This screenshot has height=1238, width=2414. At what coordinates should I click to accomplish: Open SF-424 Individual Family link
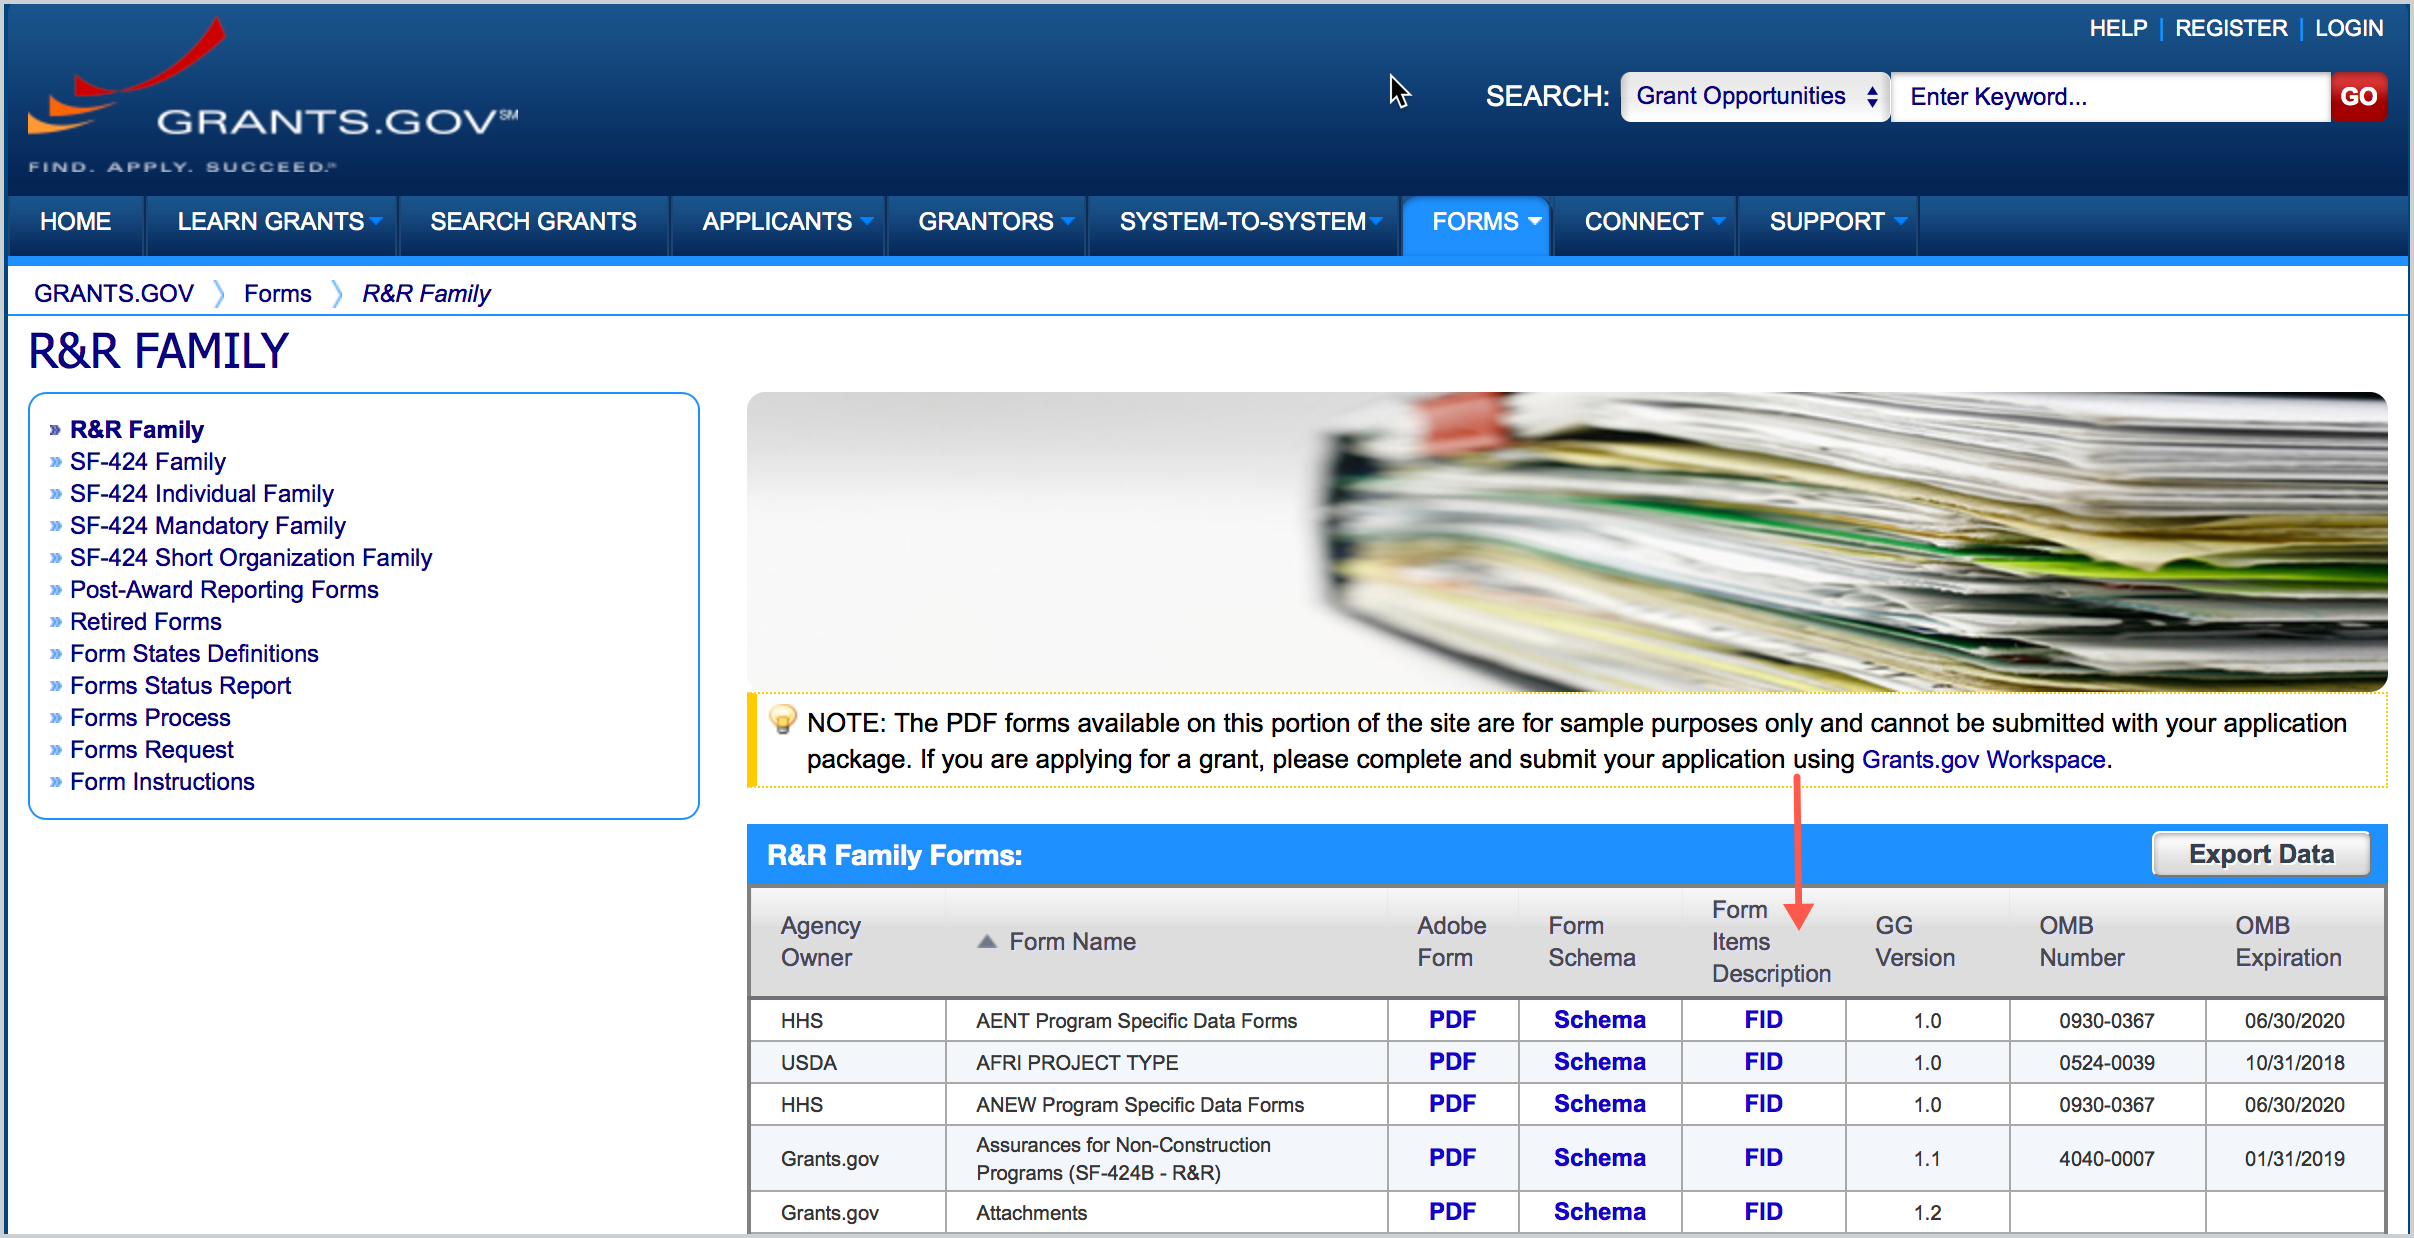coord(202,493)
